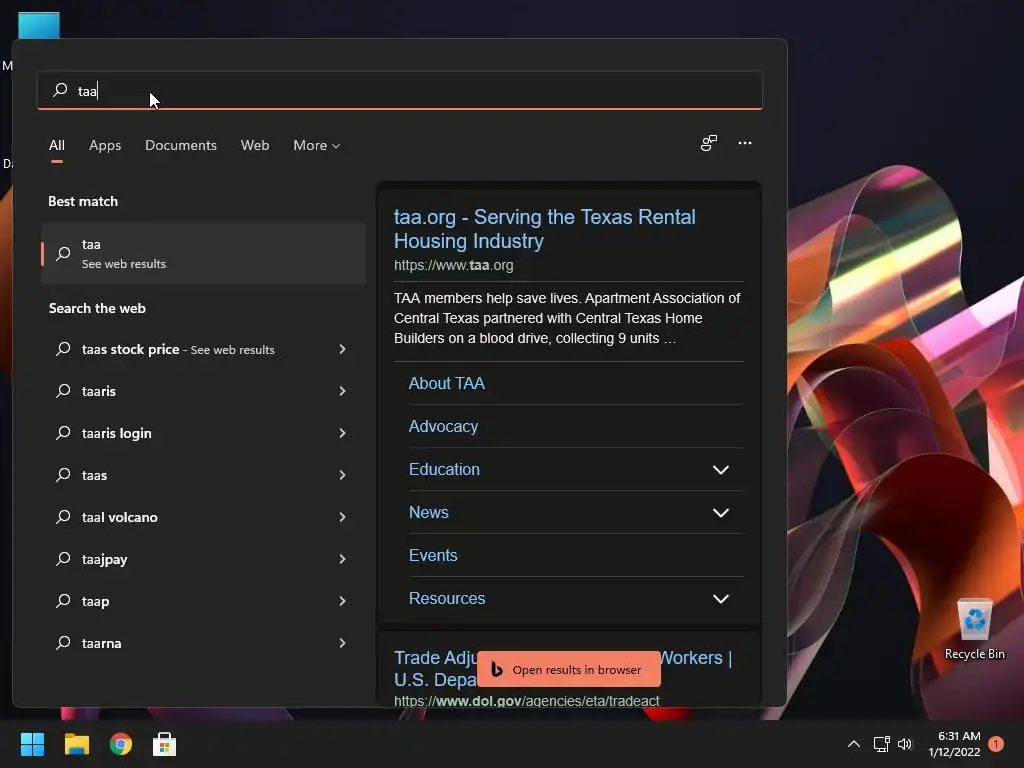Open the notification count badge
Viewport: 1024px width, 768px height.
pos(996,743)
